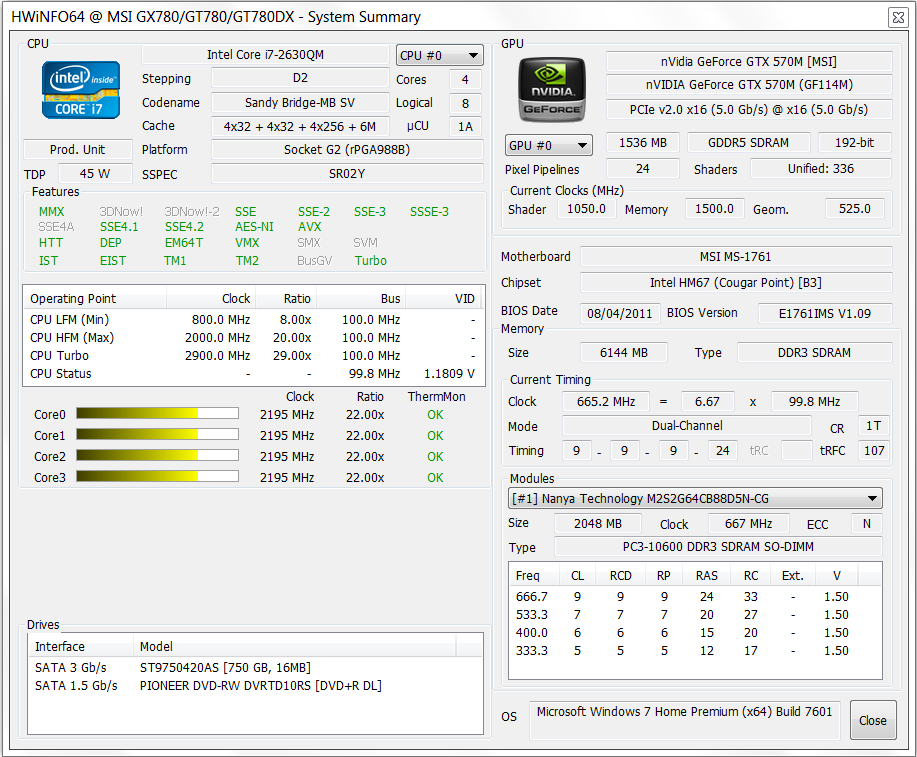Select the CPU Status row
Screen dimensions: 917x757
coord(254,374)
